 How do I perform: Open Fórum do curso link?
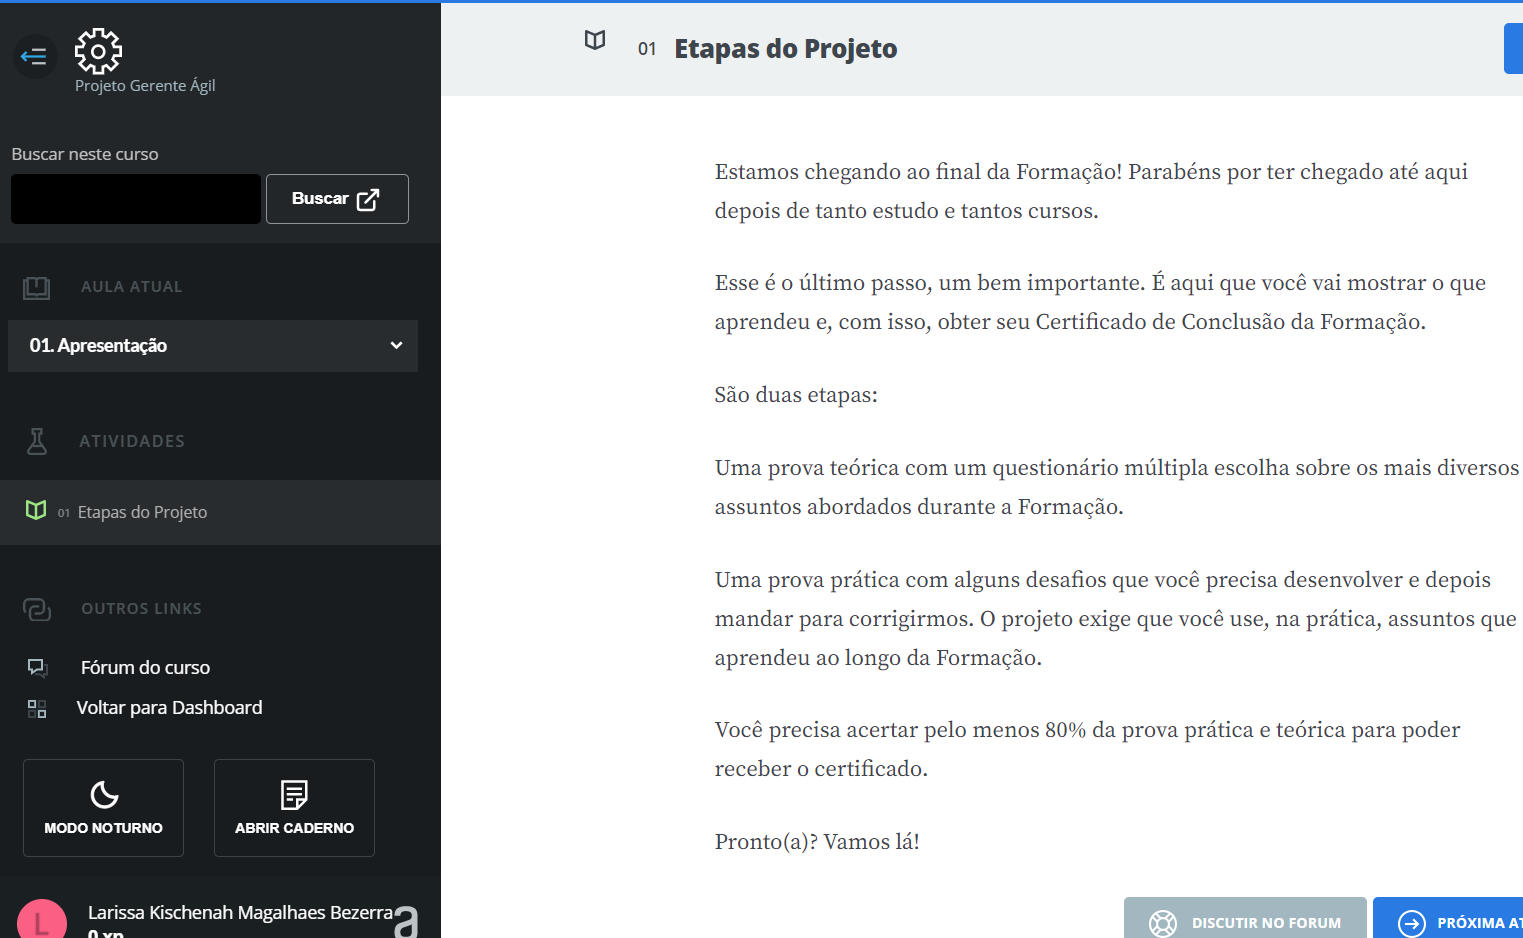click(145, 668)
